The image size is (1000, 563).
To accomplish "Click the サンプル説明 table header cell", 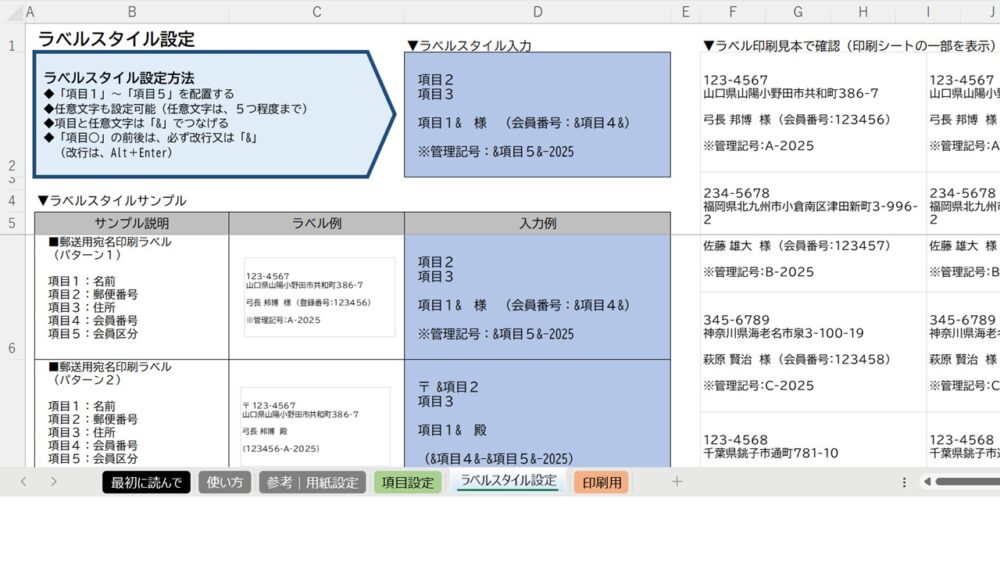I will (131, 223).
